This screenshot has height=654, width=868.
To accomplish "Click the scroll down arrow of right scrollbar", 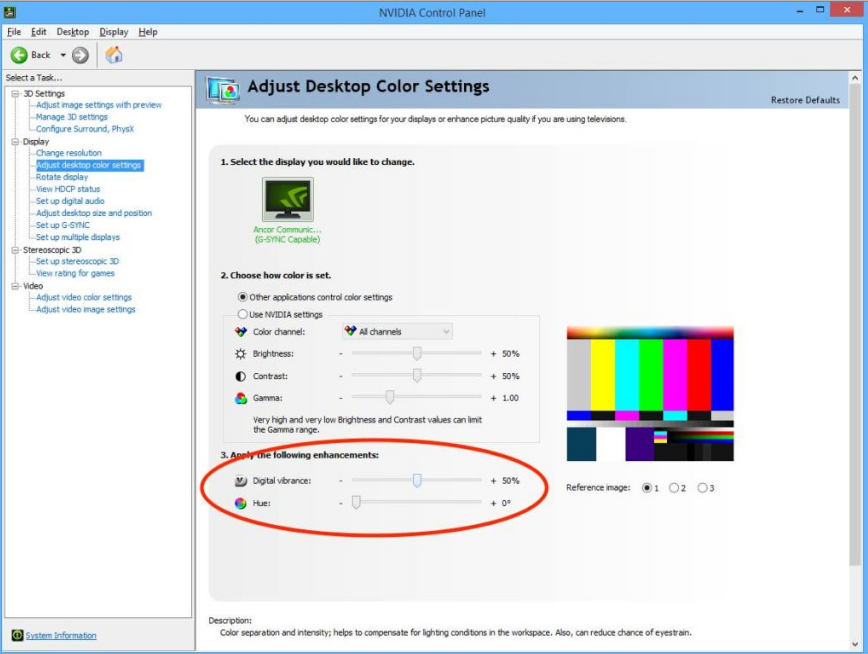I will pos(855,645).
